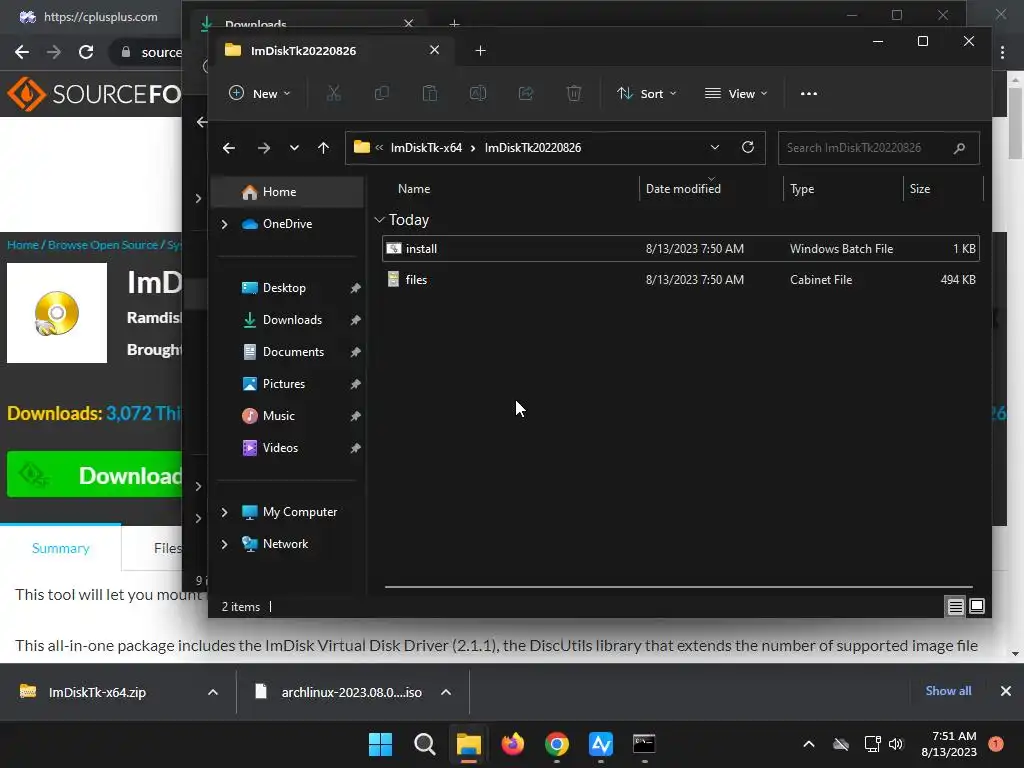Image resolution: width=1024 pixels, height=768 pixels.
Task: Show hidden system tray icons
Action: point(808,744)
